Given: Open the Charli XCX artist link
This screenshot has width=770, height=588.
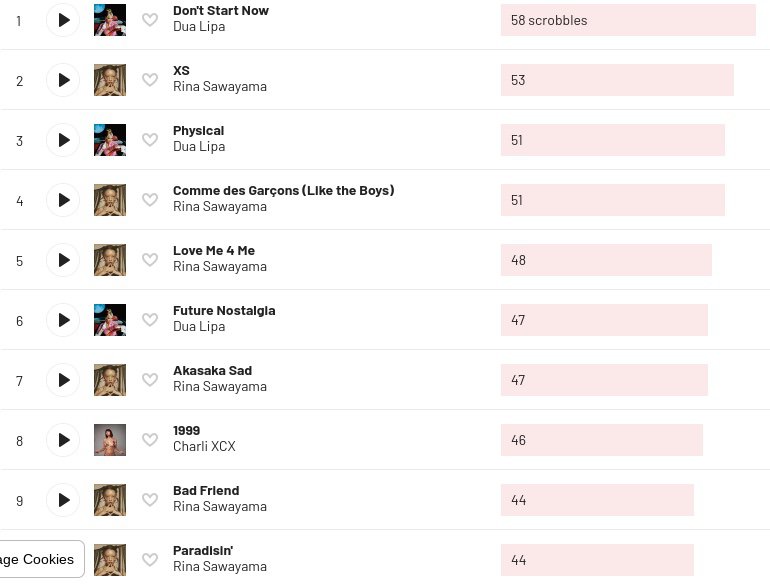Looking at the screenshot, I should click(x=204, y=446).
